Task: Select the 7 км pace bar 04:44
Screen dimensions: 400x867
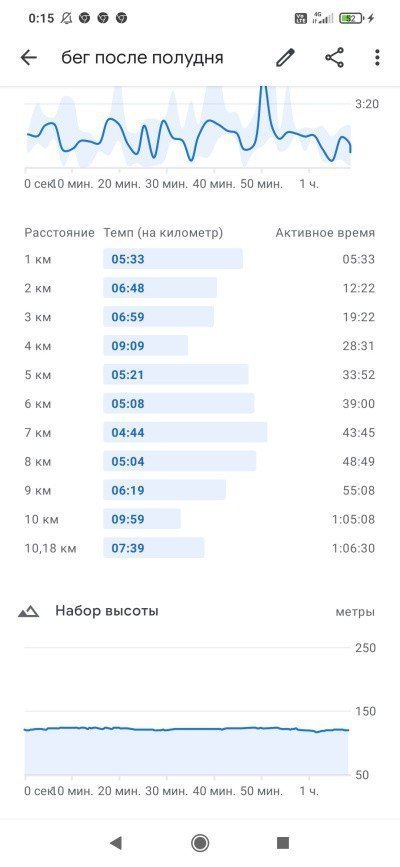Action: coord(185,432)
